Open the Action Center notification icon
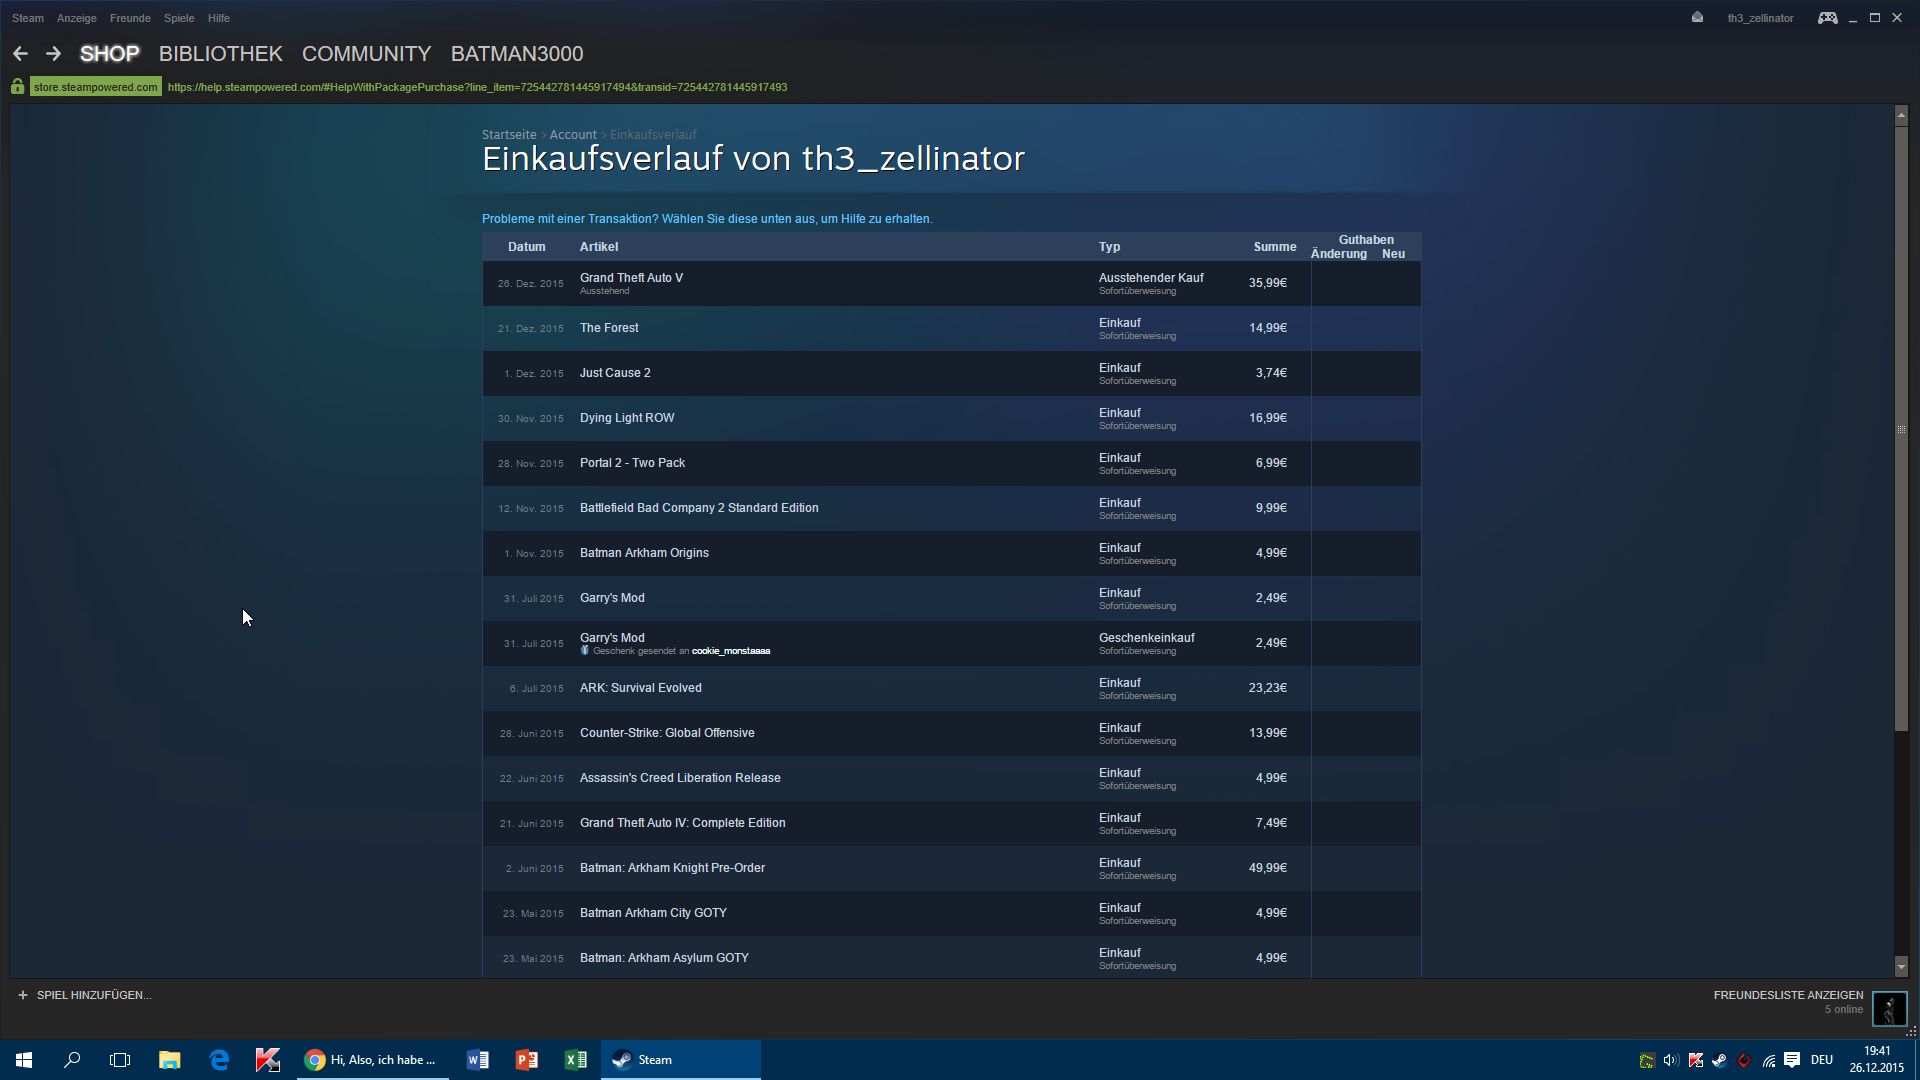The image size is (1920, 1080). (1792, 1060)
